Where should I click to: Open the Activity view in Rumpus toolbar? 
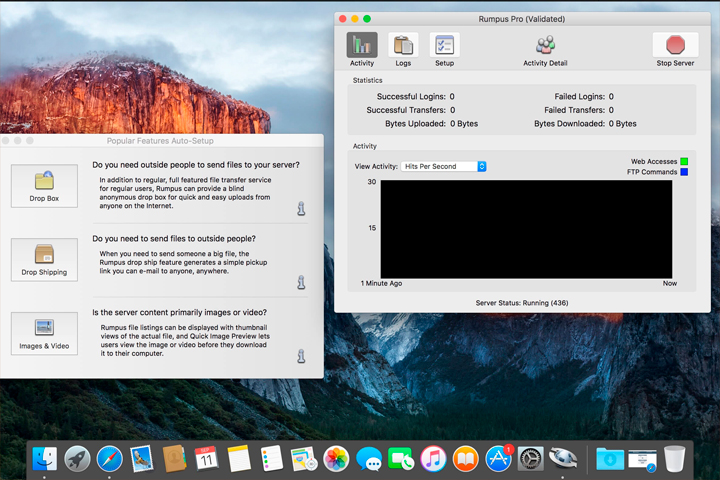click(362, 50)
